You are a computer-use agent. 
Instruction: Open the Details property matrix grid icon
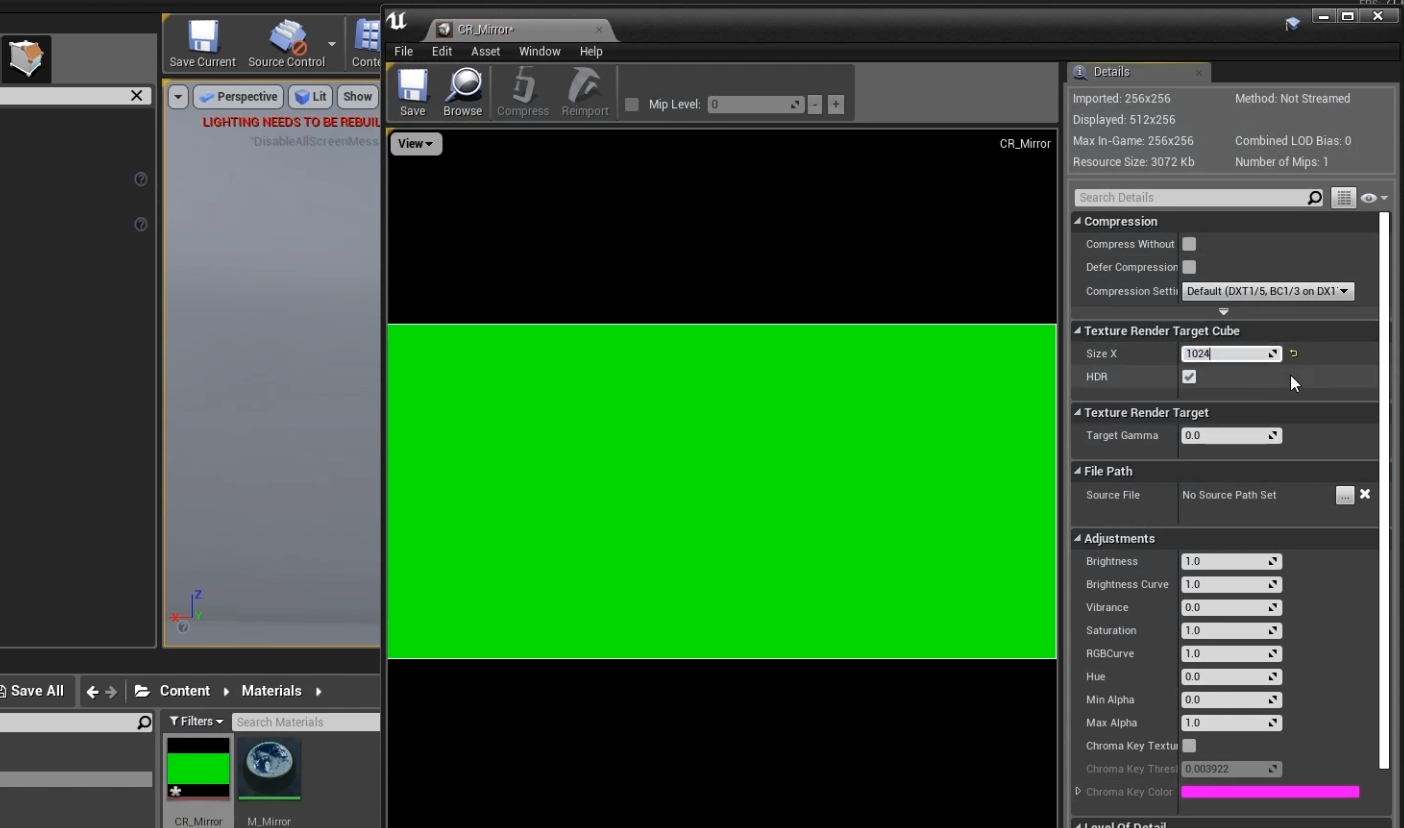coord(1344,198)
